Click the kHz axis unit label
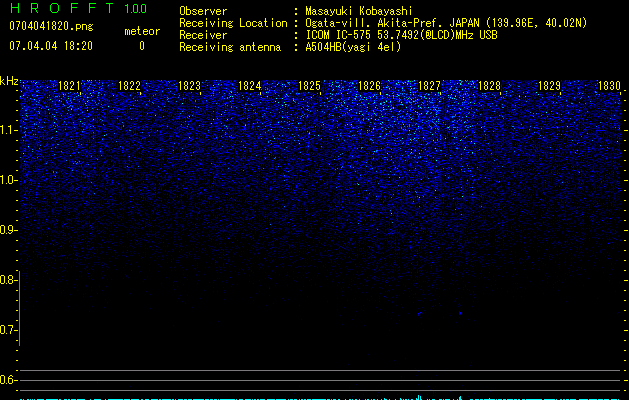The image size is (629, 400). tap(9, 81)
